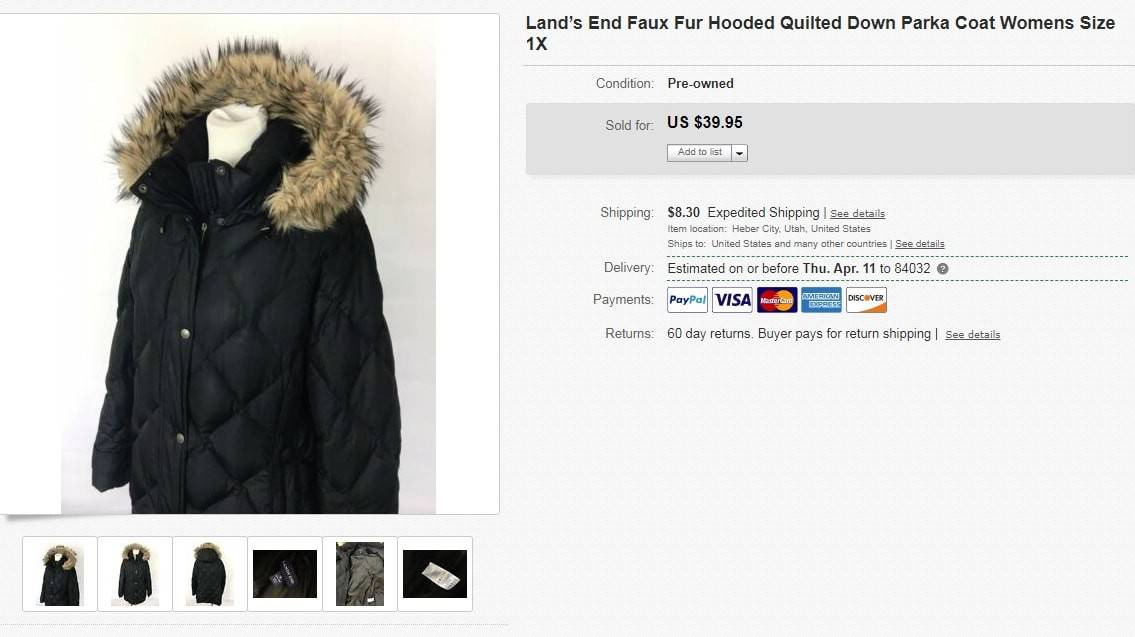This screenshot has height=637, width=1135.
Task: Select third thumbnail showing coat back
Action: [x=210, y=574]
